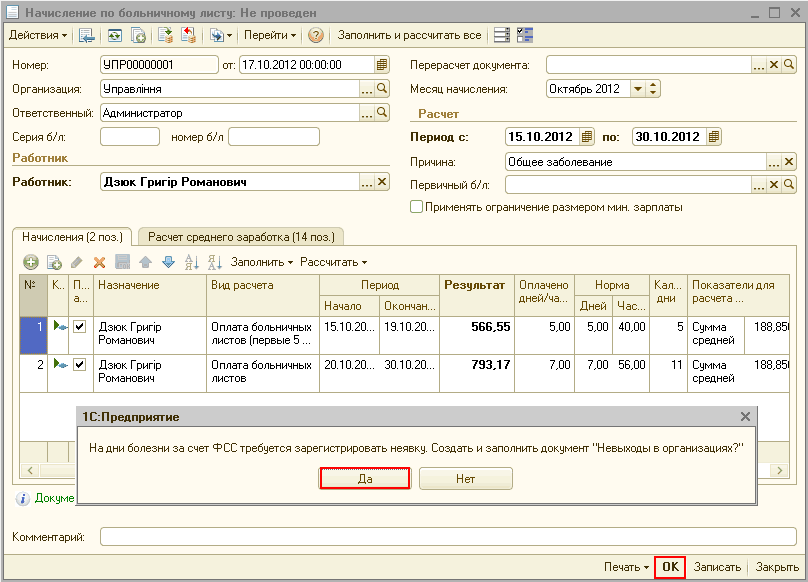Clear the Первичный б/л field
The image size is (808, 582).
click(x=773, y=185)
